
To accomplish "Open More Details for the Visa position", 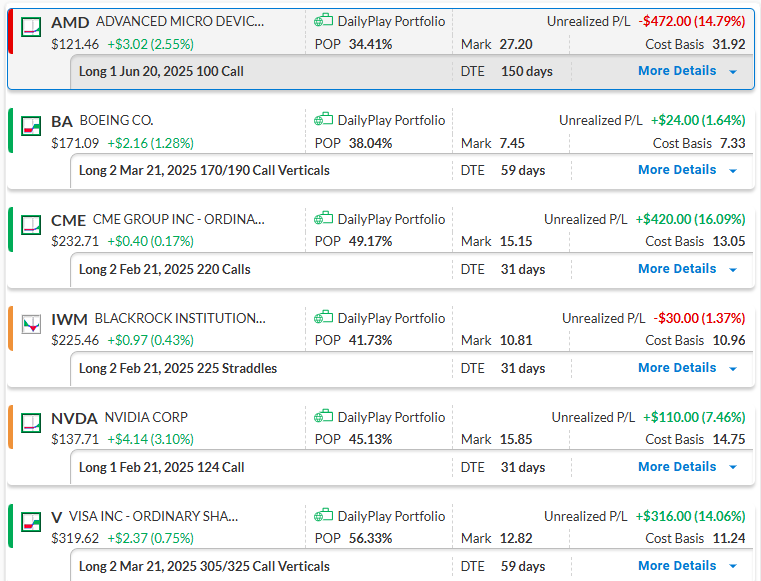I will coord(677,566).
